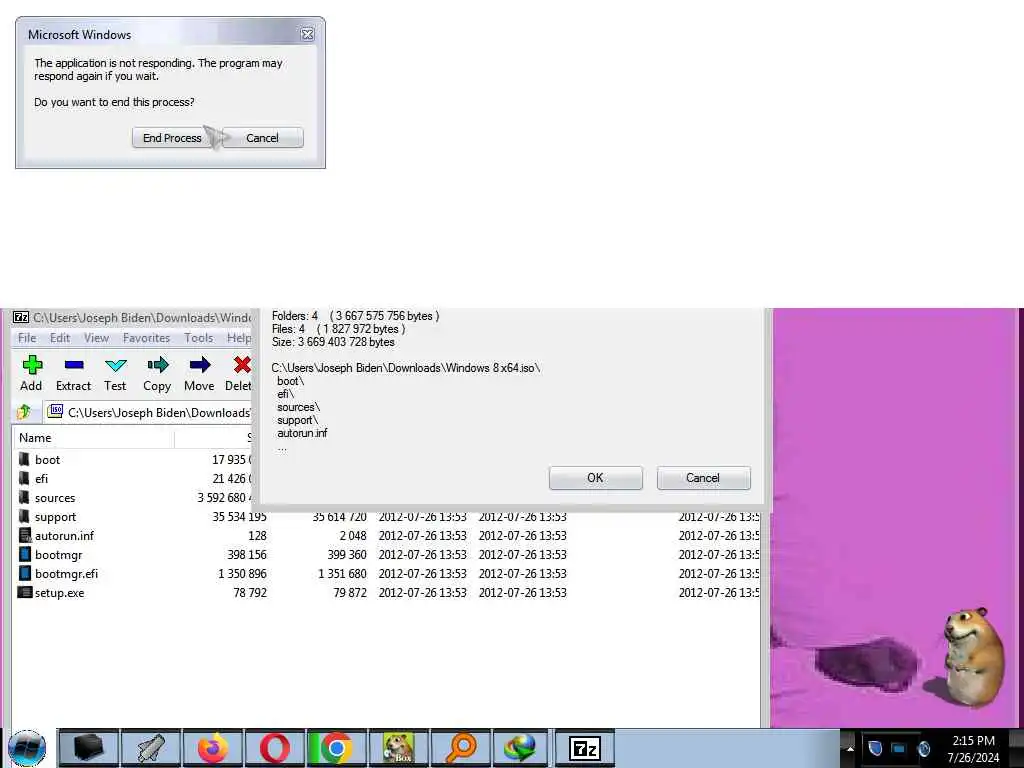Select the efi folder row
1024x768 pixels.
(134, 479)
